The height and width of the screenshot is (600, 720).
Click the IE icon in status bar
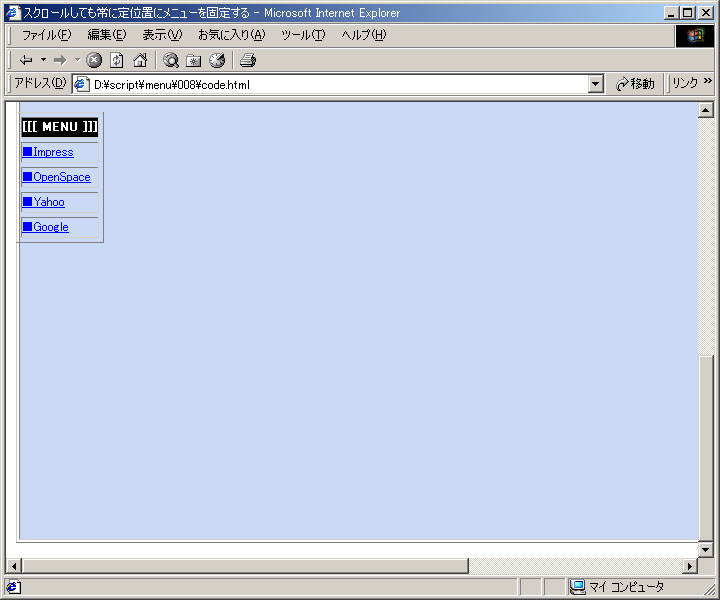pyautogui.click(x=13, y=587)
